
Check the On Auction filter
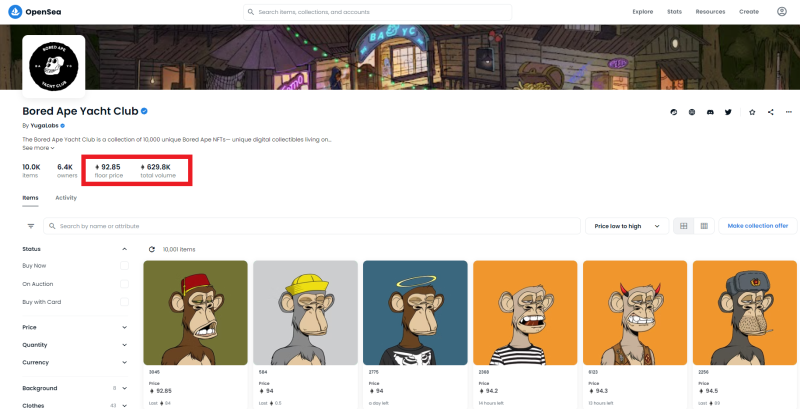coord(124,284)
